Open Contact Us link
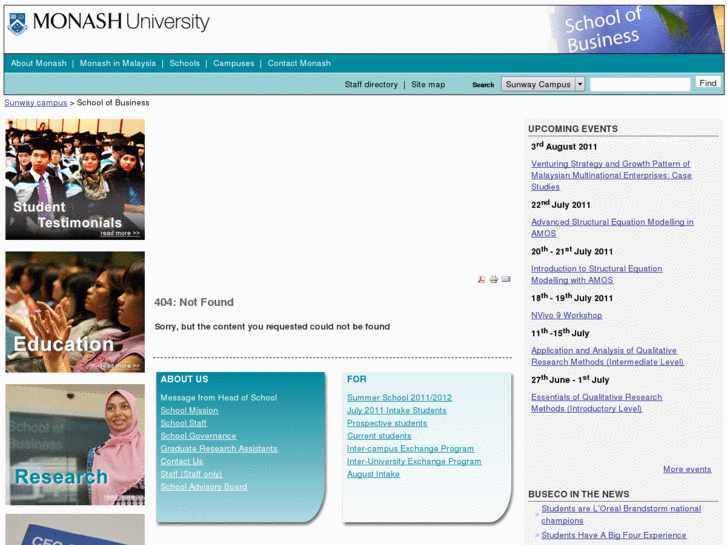727x545 pixels. pyautogui.click(x=182, y=462)
